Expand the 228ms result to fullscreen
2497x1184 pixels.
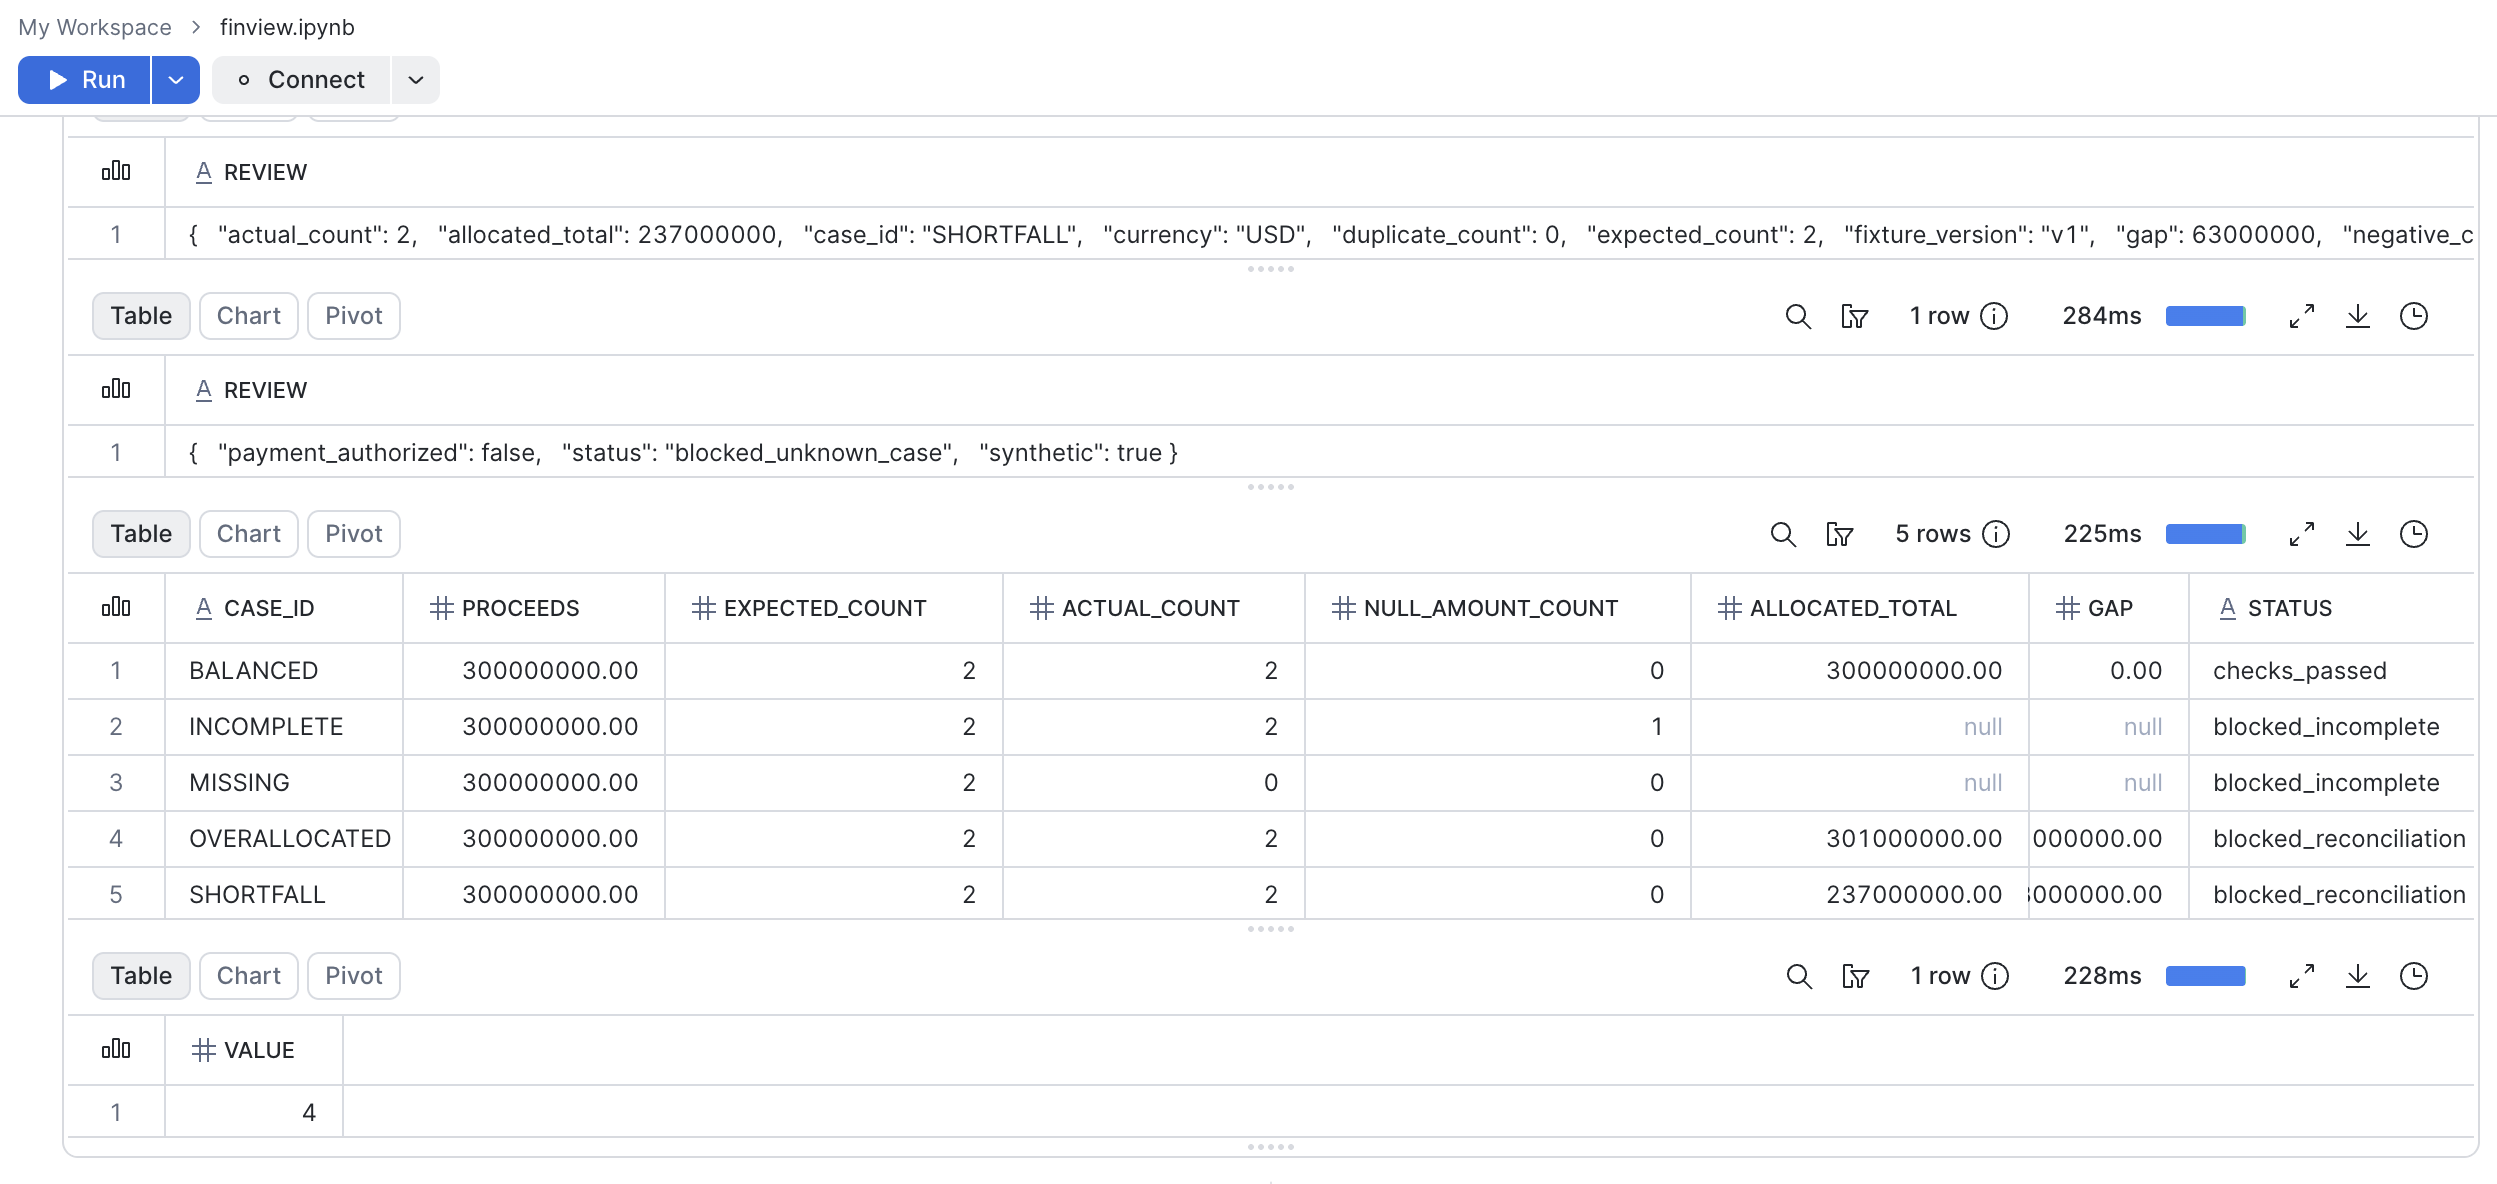2302,977
